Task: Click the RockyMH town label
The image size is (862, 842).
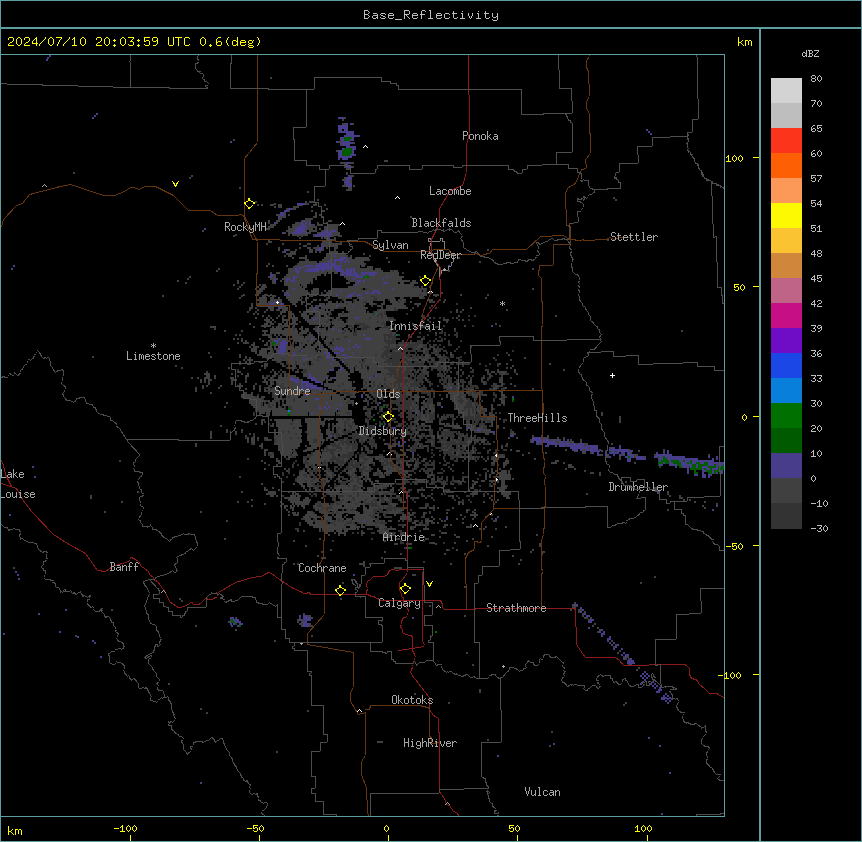Action: (245, 227)
